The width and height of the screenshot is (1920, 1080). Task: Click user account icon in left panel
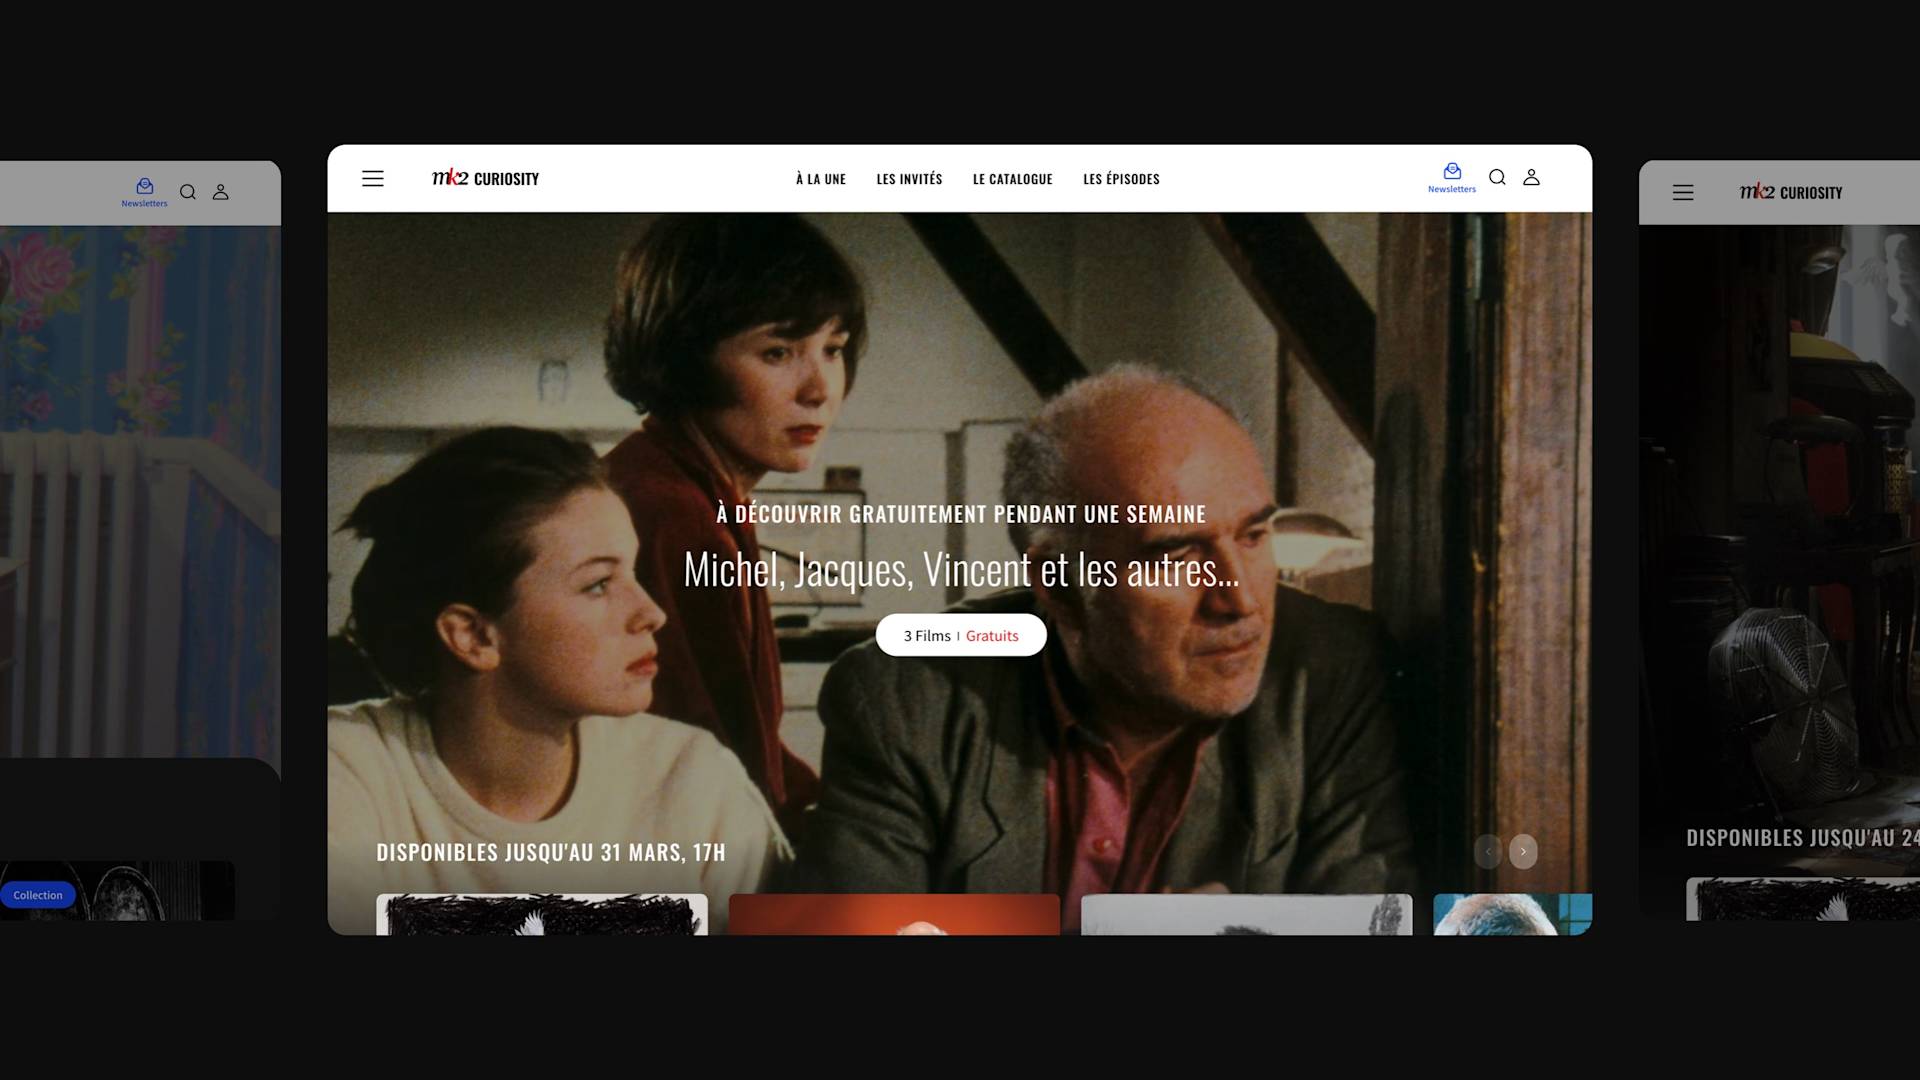[x=220, y=192]
